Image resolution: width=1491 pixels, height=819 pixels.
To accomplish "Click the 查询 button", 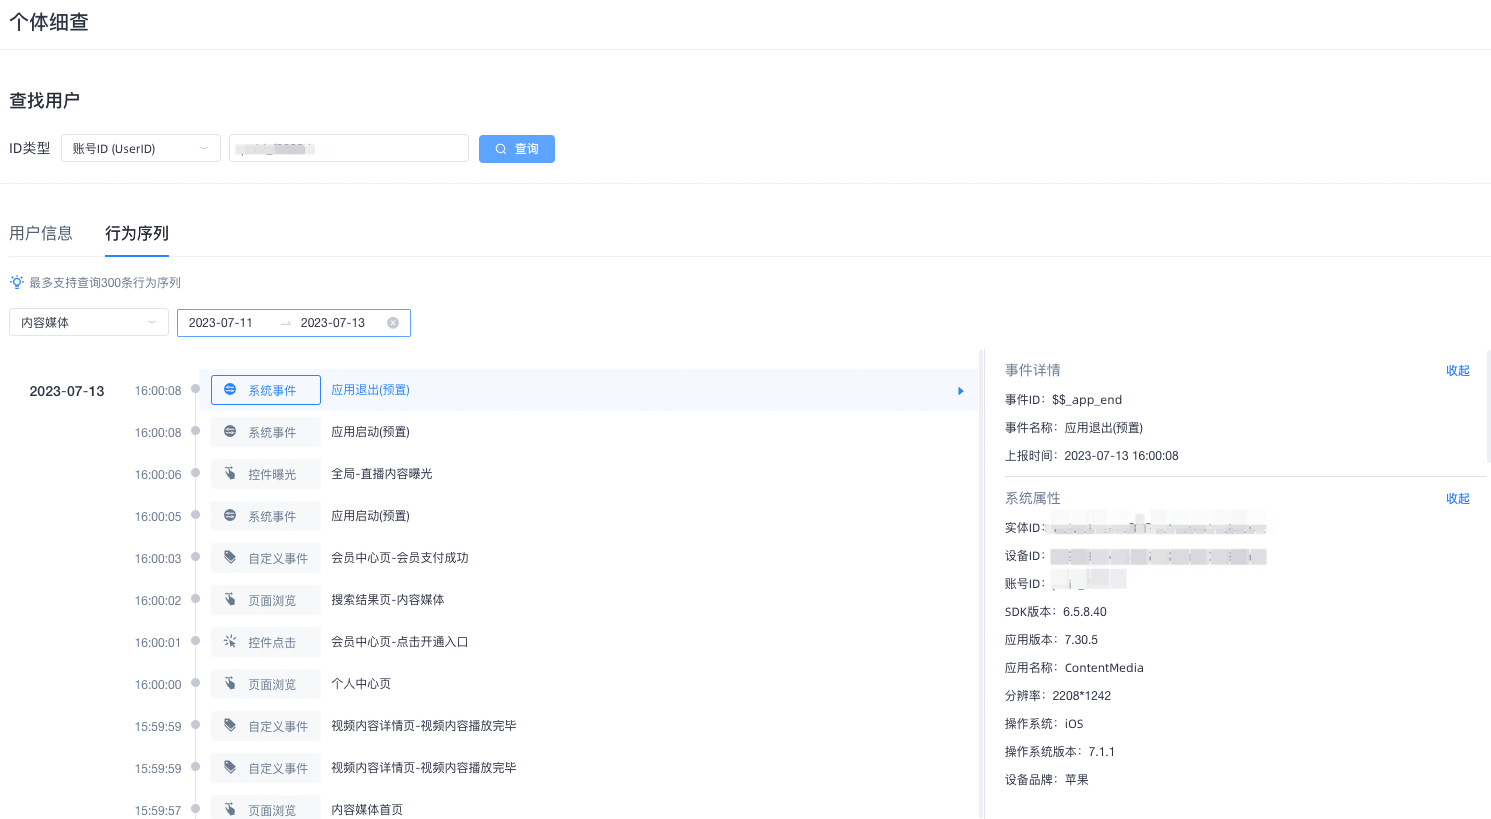I will [517, 149].
